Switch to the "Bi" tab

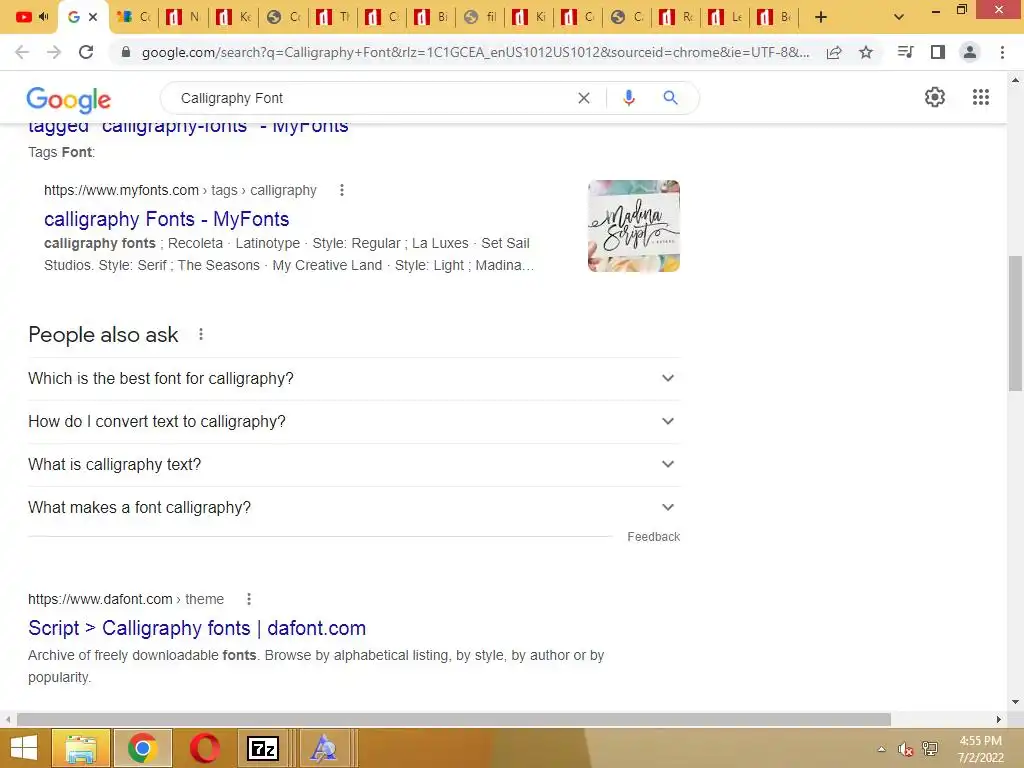pyautogui.click(x=431, y=17)
